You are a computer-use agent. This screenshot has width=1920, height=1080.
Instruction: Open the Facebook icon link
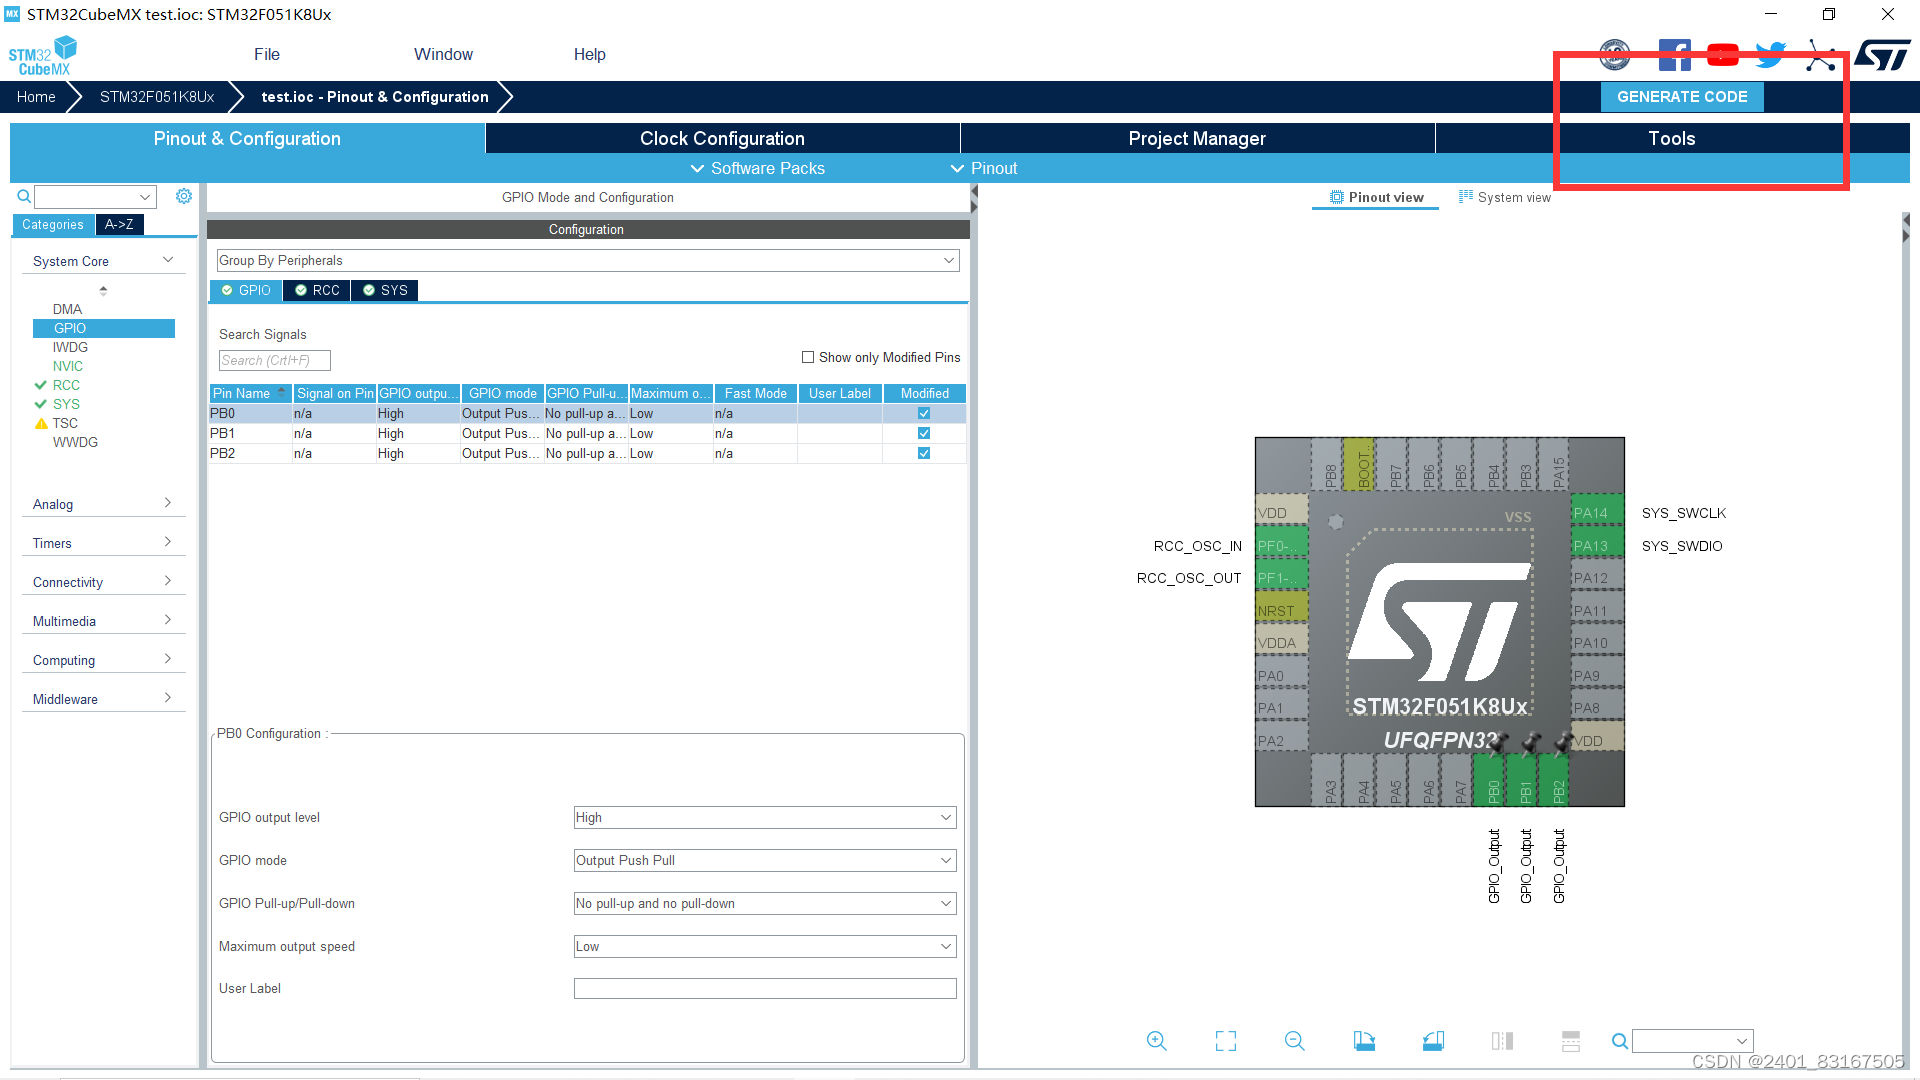[x=1674, y=55]
